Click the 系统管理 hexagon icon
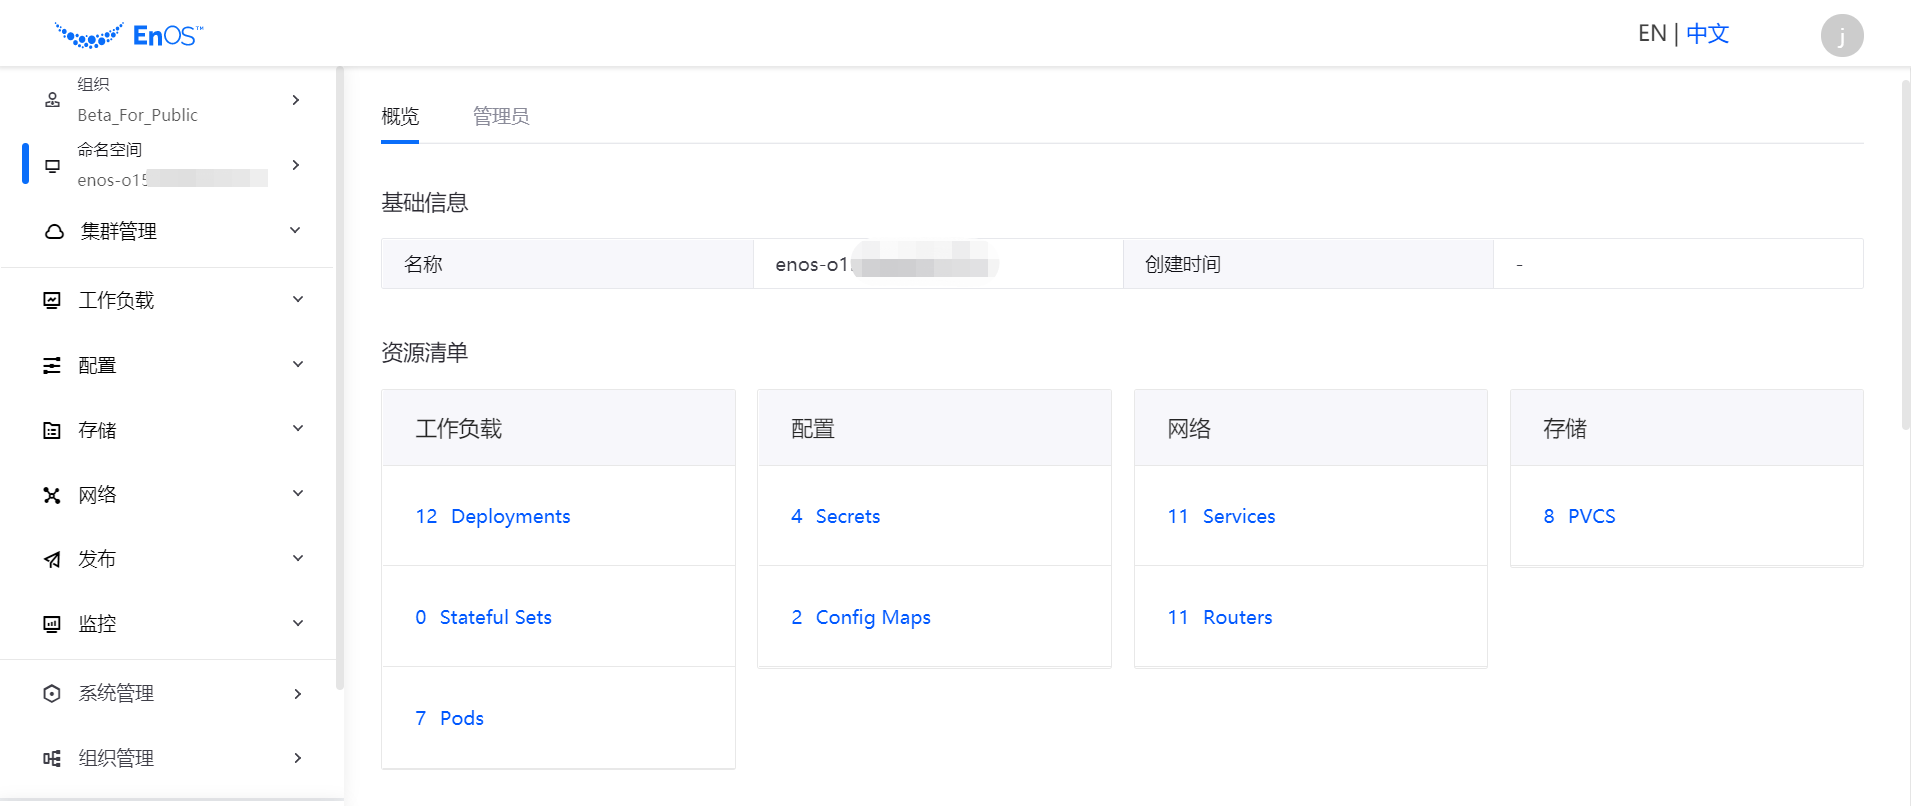 [52, 694]
